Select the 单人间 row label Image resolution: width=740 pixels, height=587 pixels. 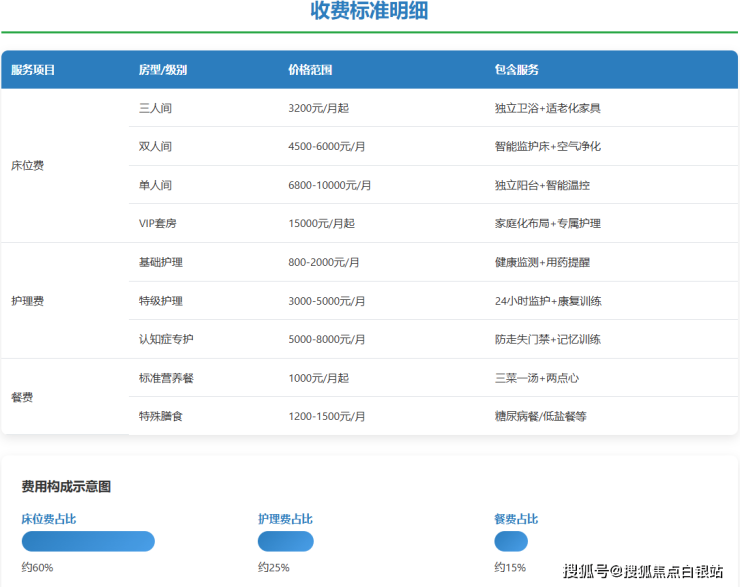click(155, 185)
